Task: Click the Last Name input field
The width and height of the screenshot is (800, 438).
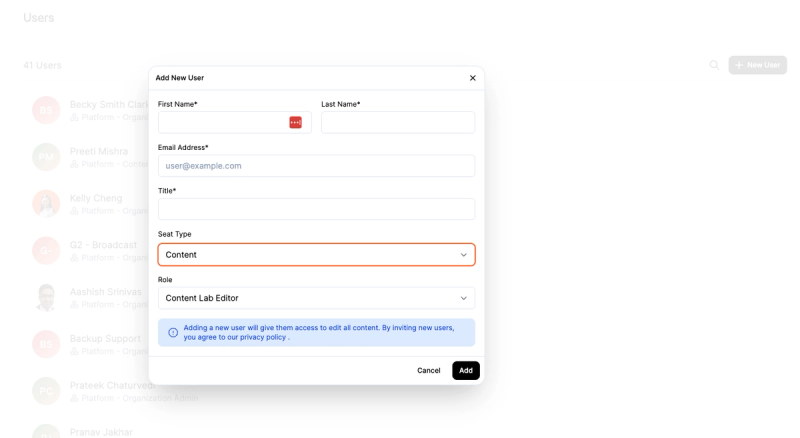Action: [398, 122]
